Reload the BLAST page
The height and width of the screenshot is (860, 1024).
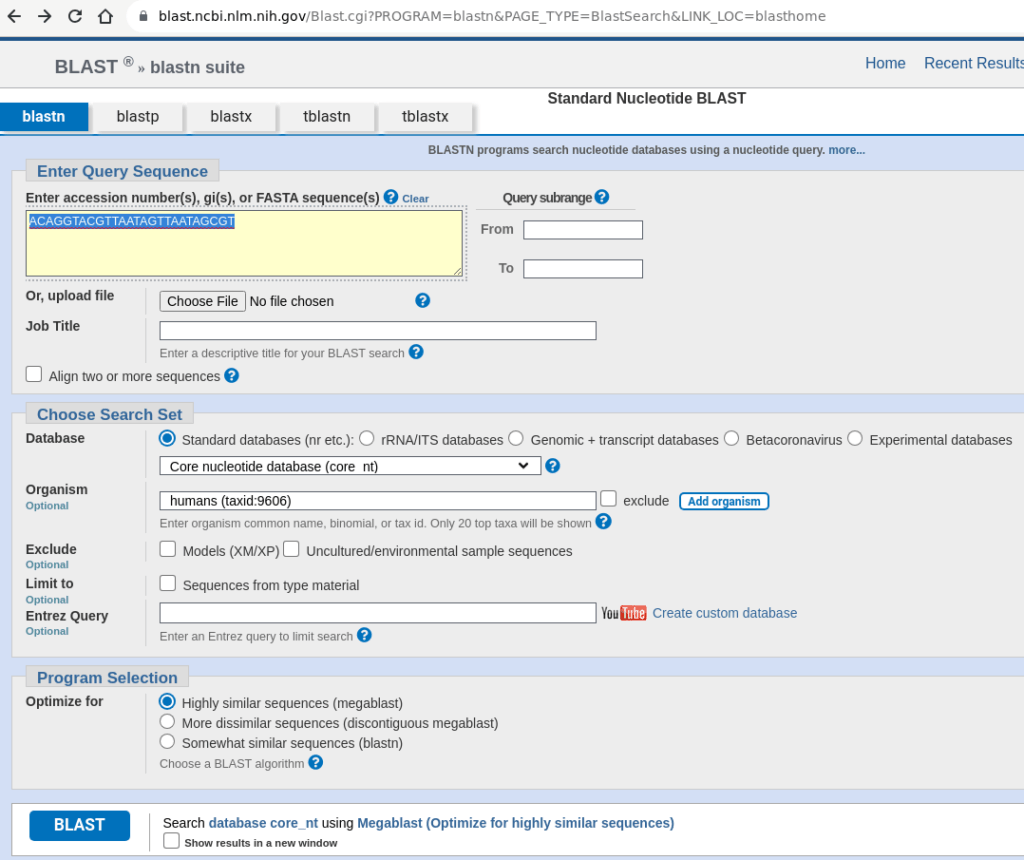click(x=75, y=16)
